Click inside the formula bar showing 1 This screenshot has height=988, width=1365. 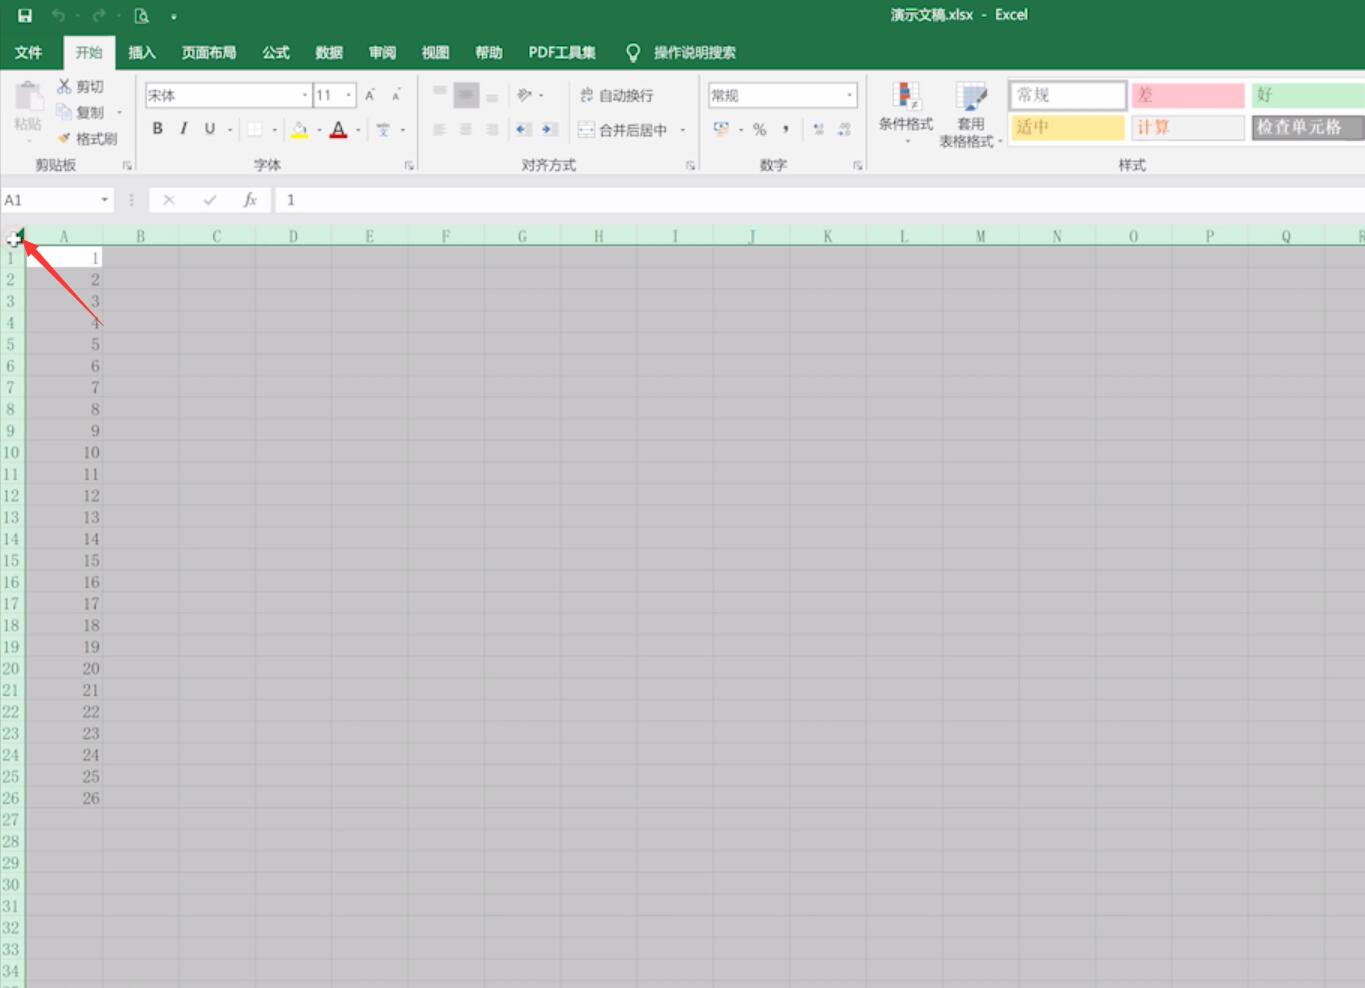pos(820,200)
